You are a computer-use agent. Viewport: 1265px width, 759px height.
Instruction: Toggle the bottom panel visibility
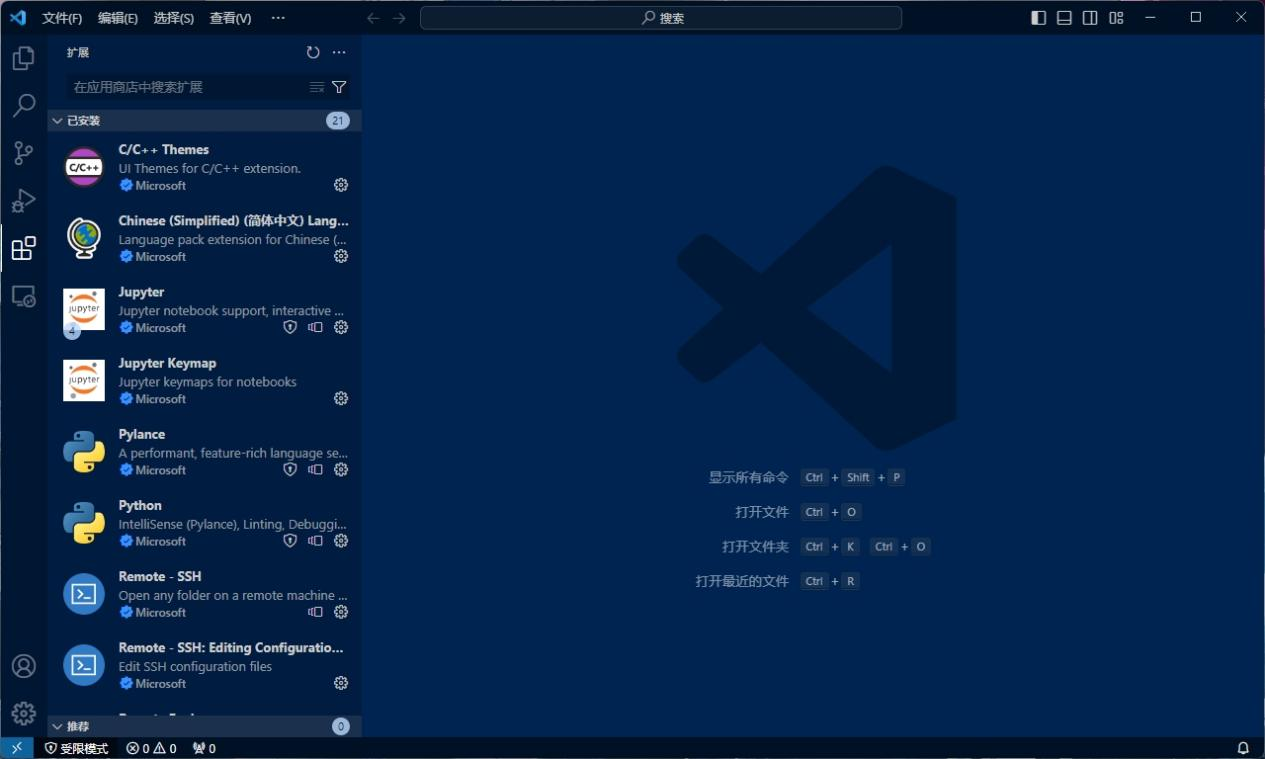coord(1064,18)
